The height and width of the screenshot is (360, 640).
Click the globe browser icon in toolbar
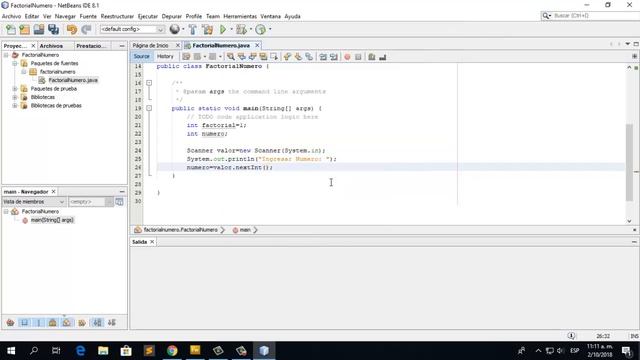[x=175, y=29]
